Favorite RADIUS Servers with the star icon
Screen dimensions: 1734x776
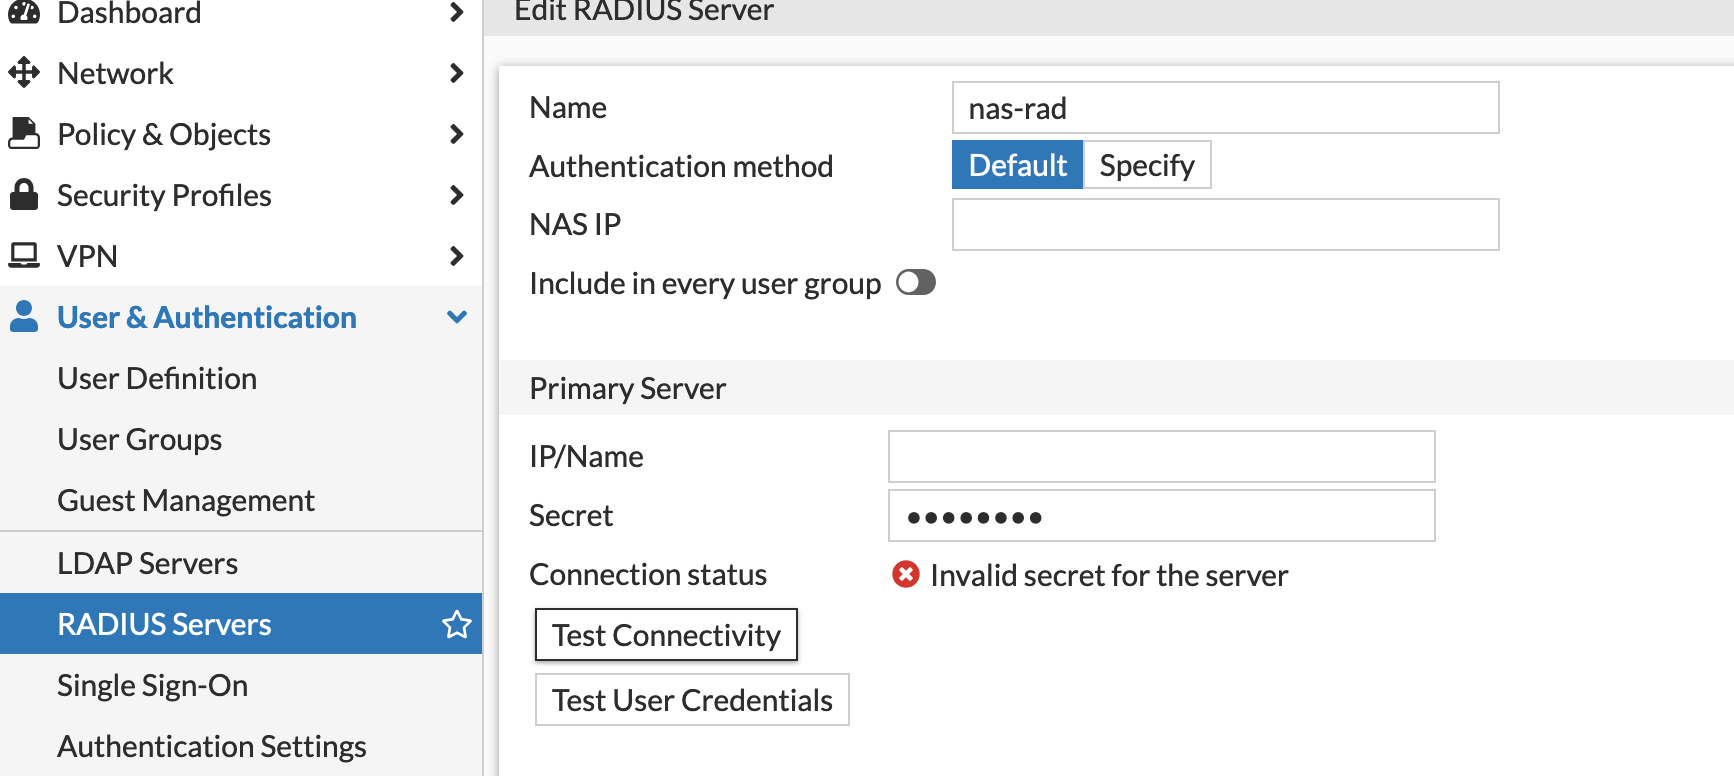[456, 624]
